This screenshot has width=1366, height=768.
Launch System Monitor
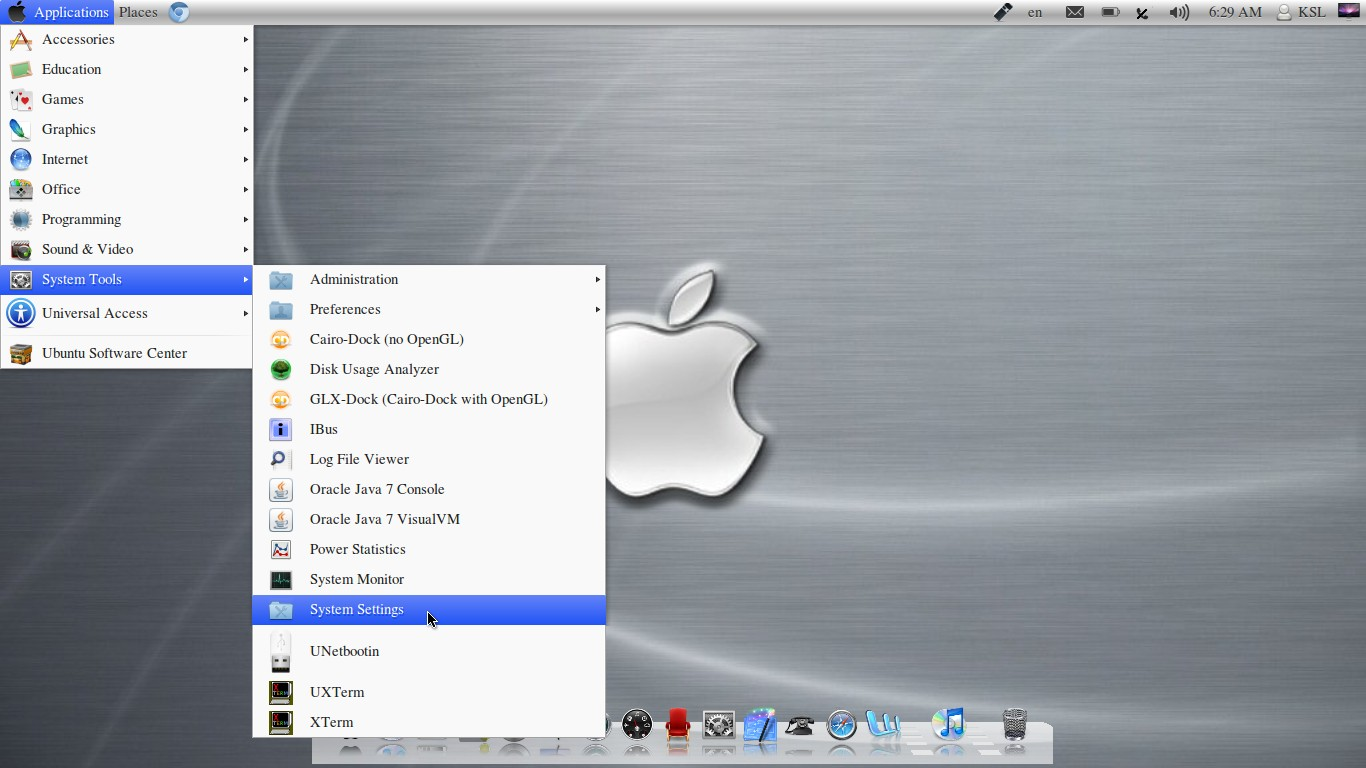[429, 579]
